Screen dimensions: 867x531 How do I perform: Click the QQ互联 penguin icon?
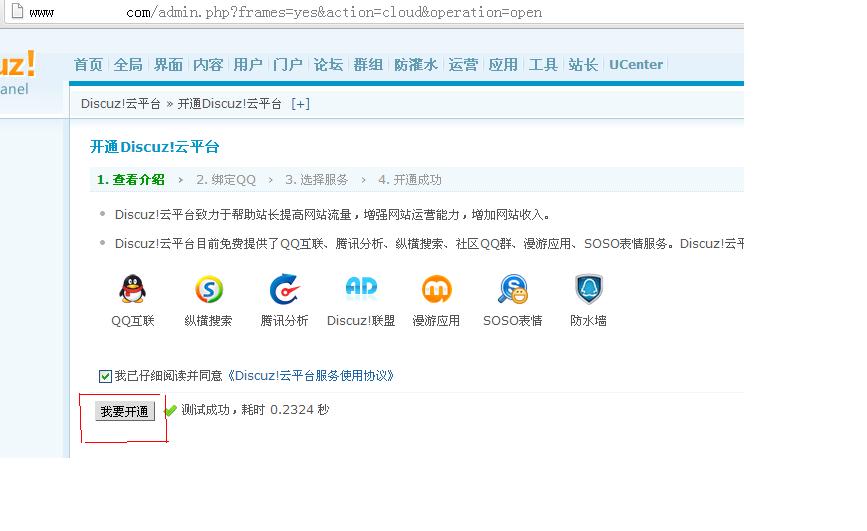(x=133, y=289)
